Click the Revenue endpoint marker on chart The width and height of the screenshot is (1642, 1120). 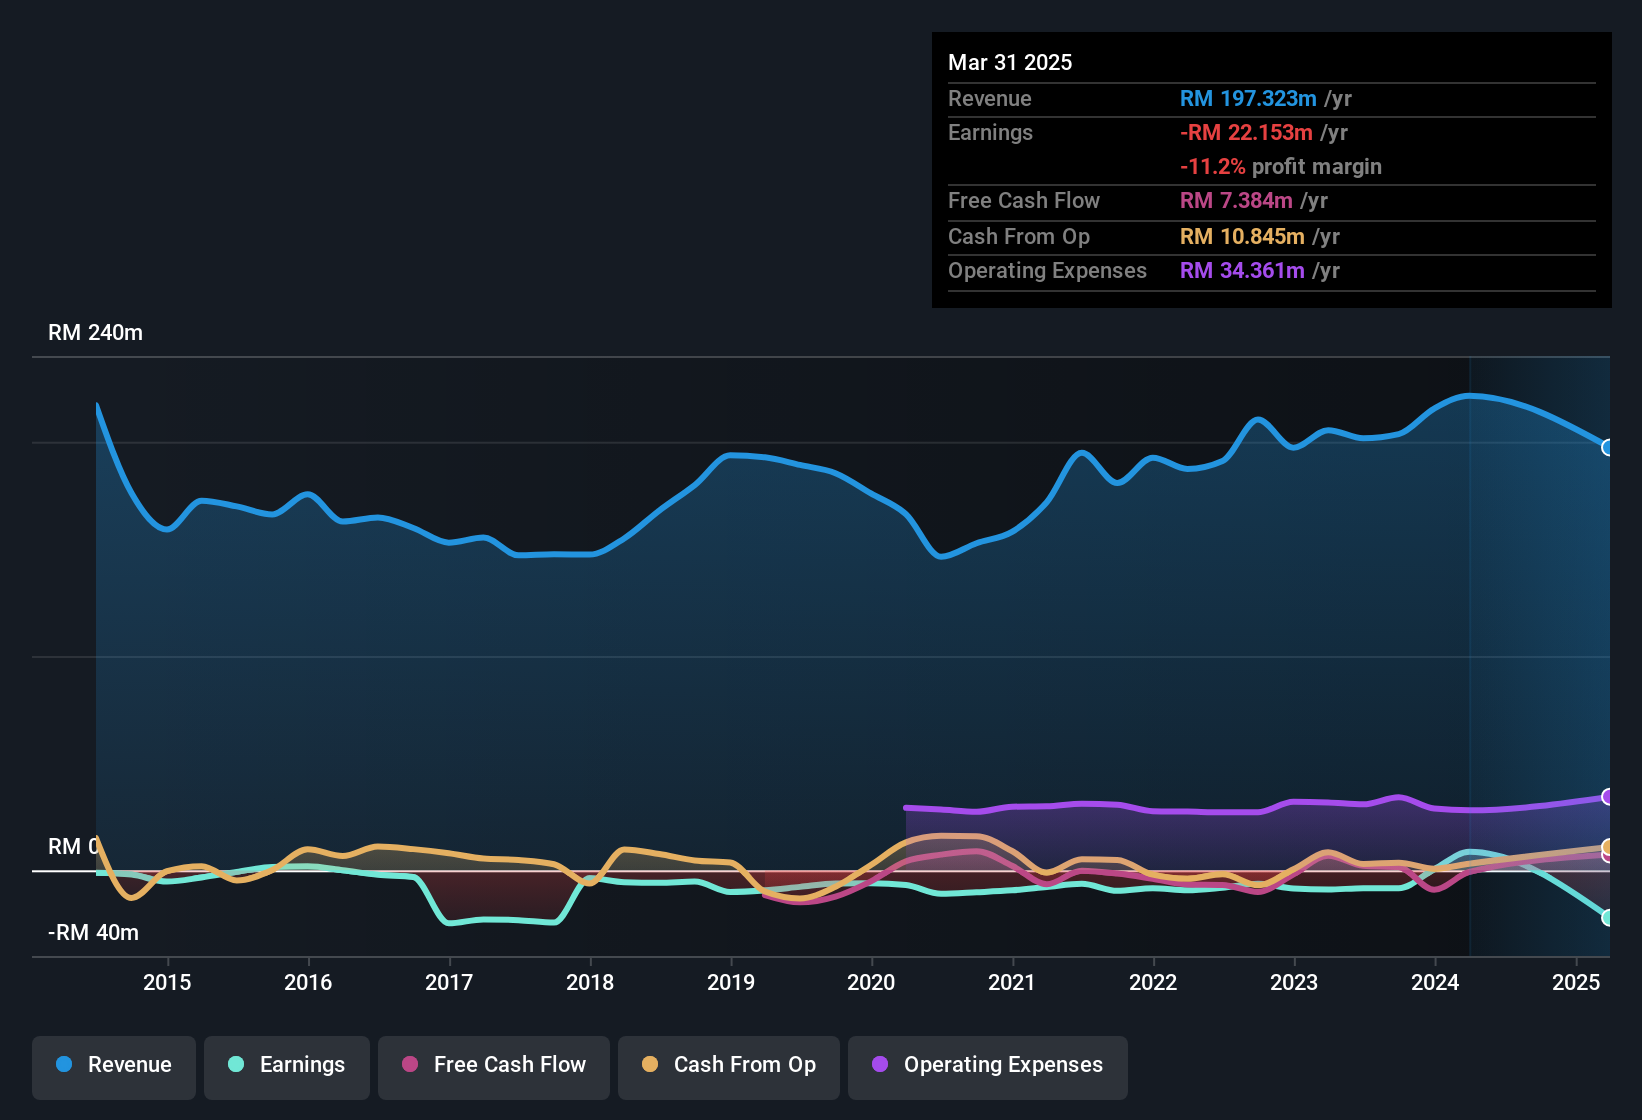[1607, 448]
